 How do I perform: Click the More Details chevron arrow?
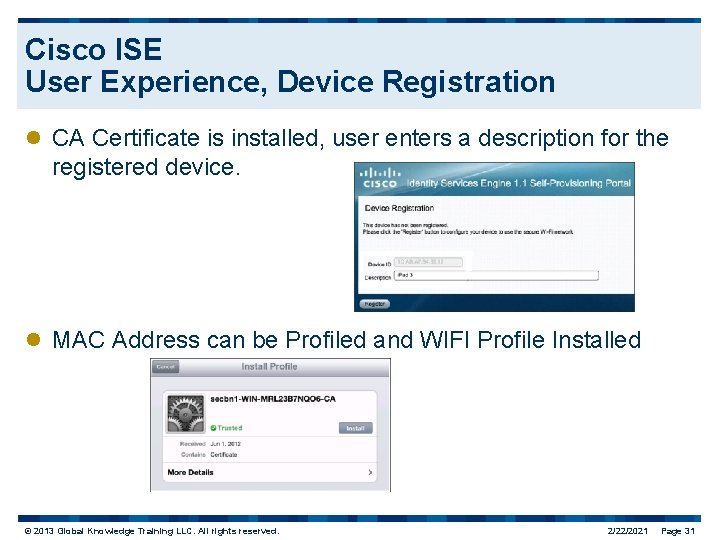click(x=370, y=472)
